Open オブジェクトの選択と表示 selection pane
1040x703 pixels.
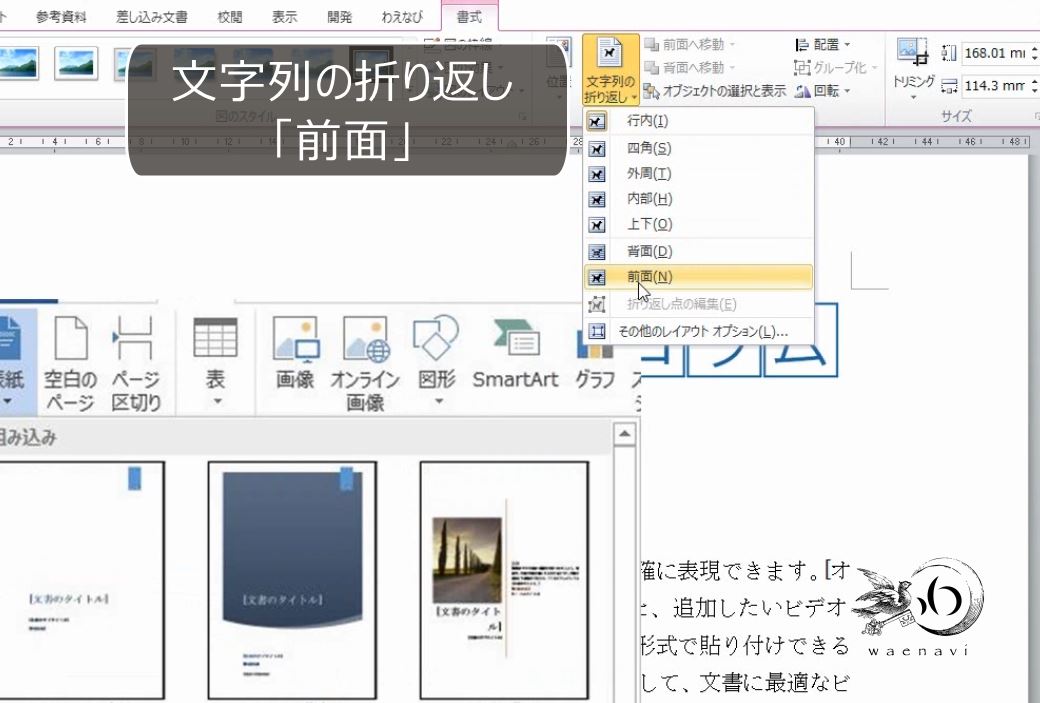(715, 91)
